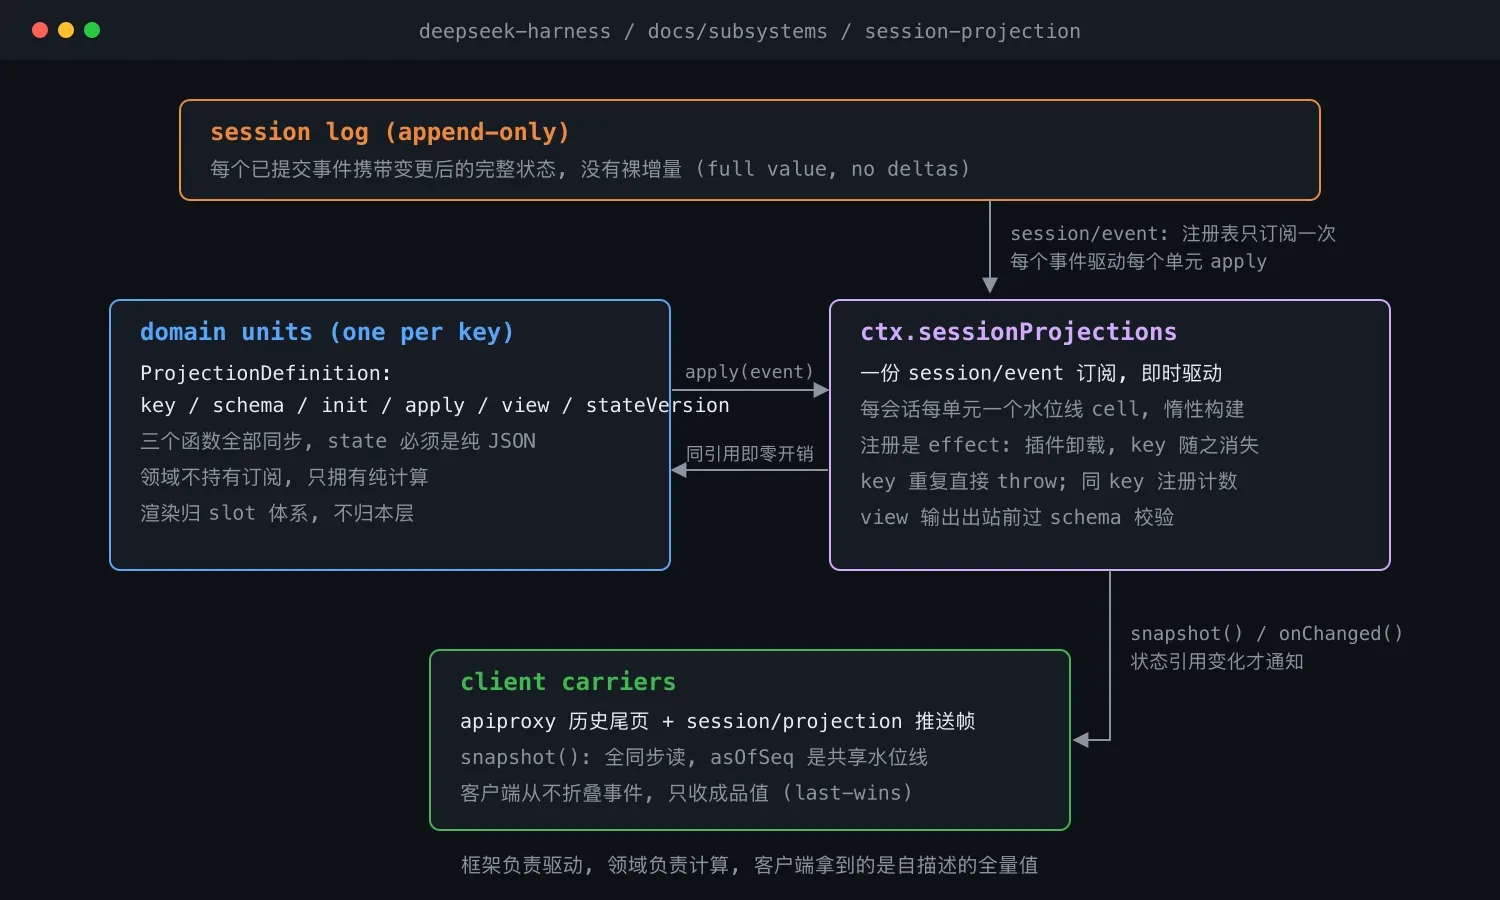Click "deepseek-harness" in the title path
This screenshot has width=1500, height=900.
tap(514, 31)
